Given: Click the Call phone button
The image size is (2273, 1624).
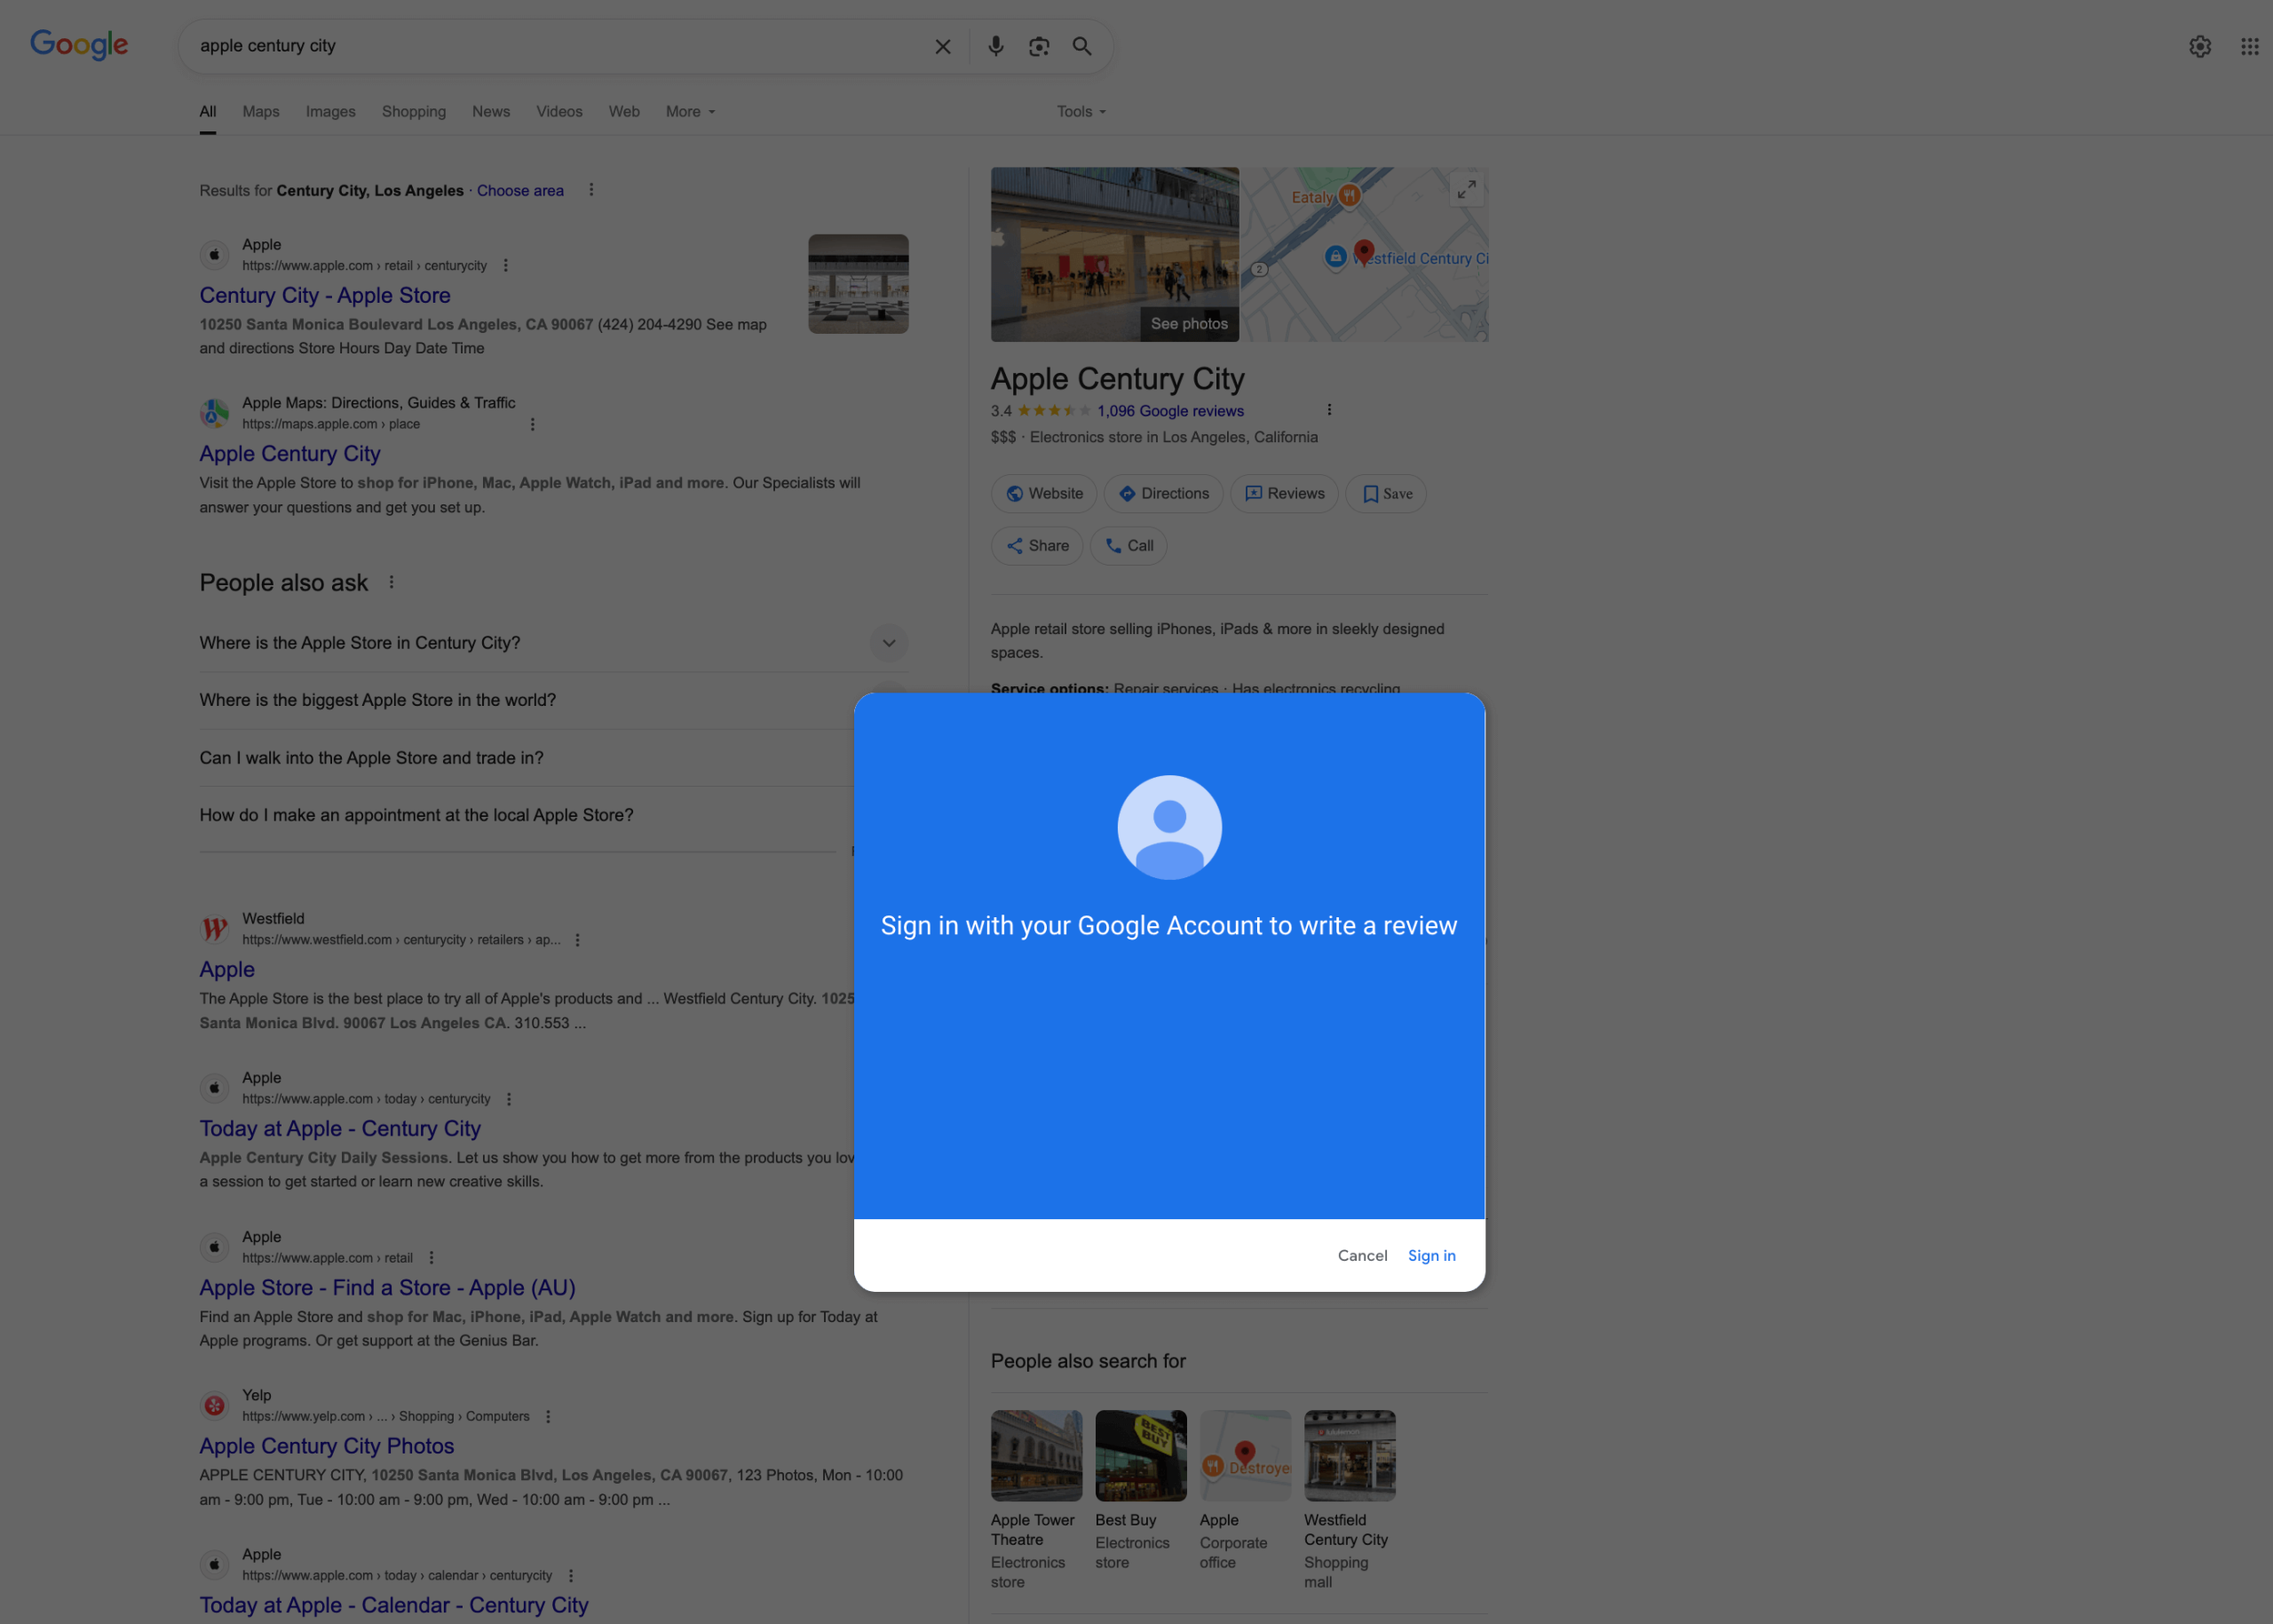Looking at the screenshot, I should click(x=1129, y=546).
